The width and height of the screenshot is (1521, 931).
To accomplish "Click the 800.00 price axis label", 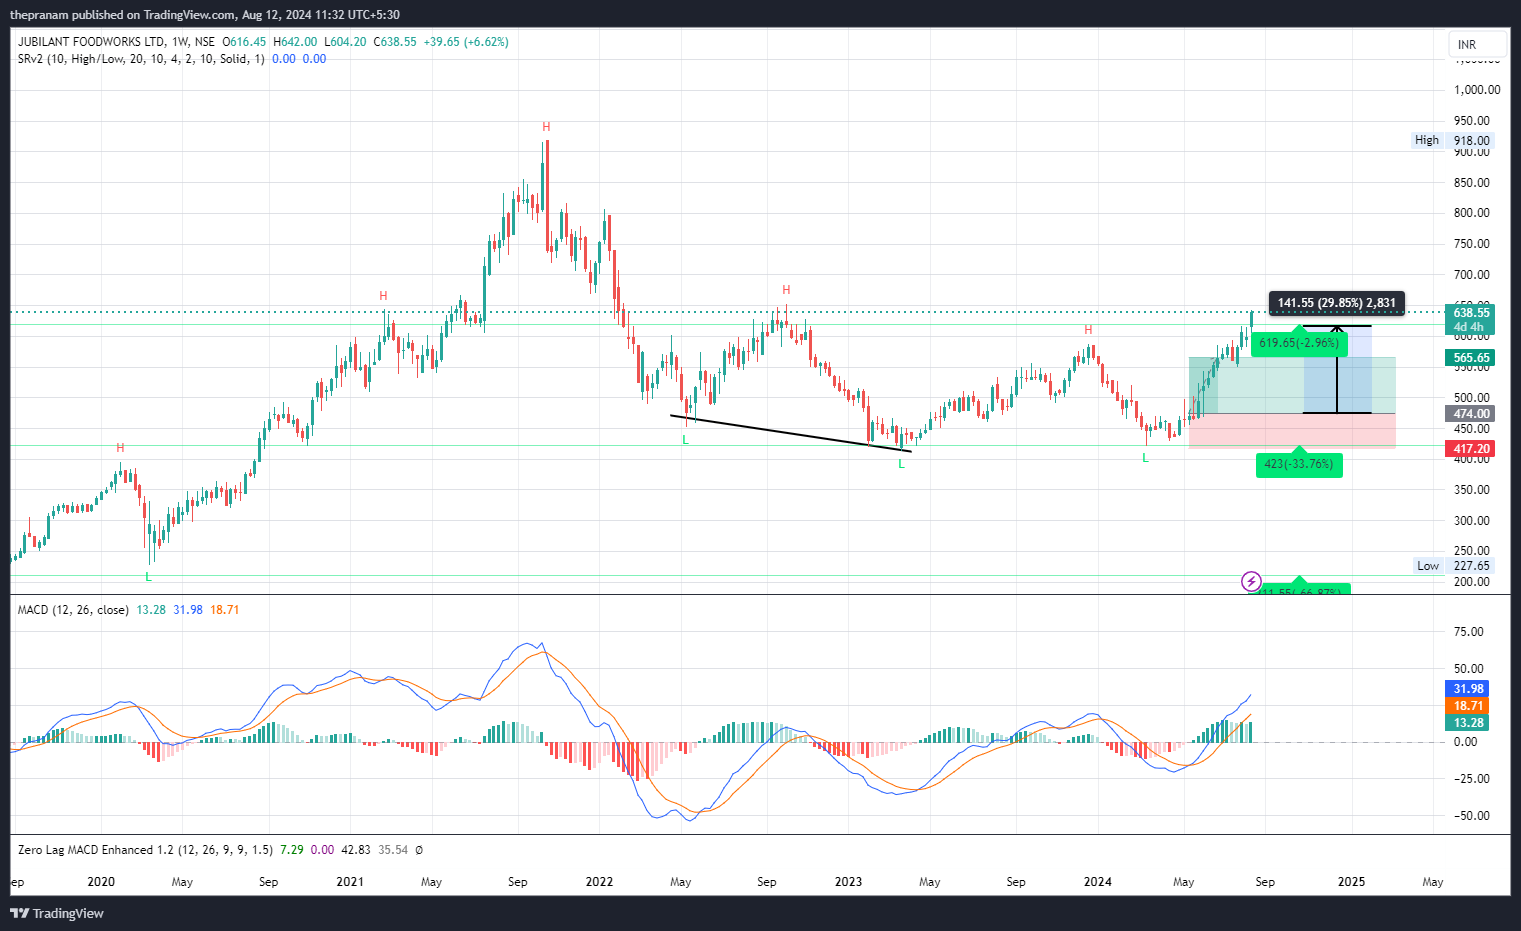I will click(1472, 213).
